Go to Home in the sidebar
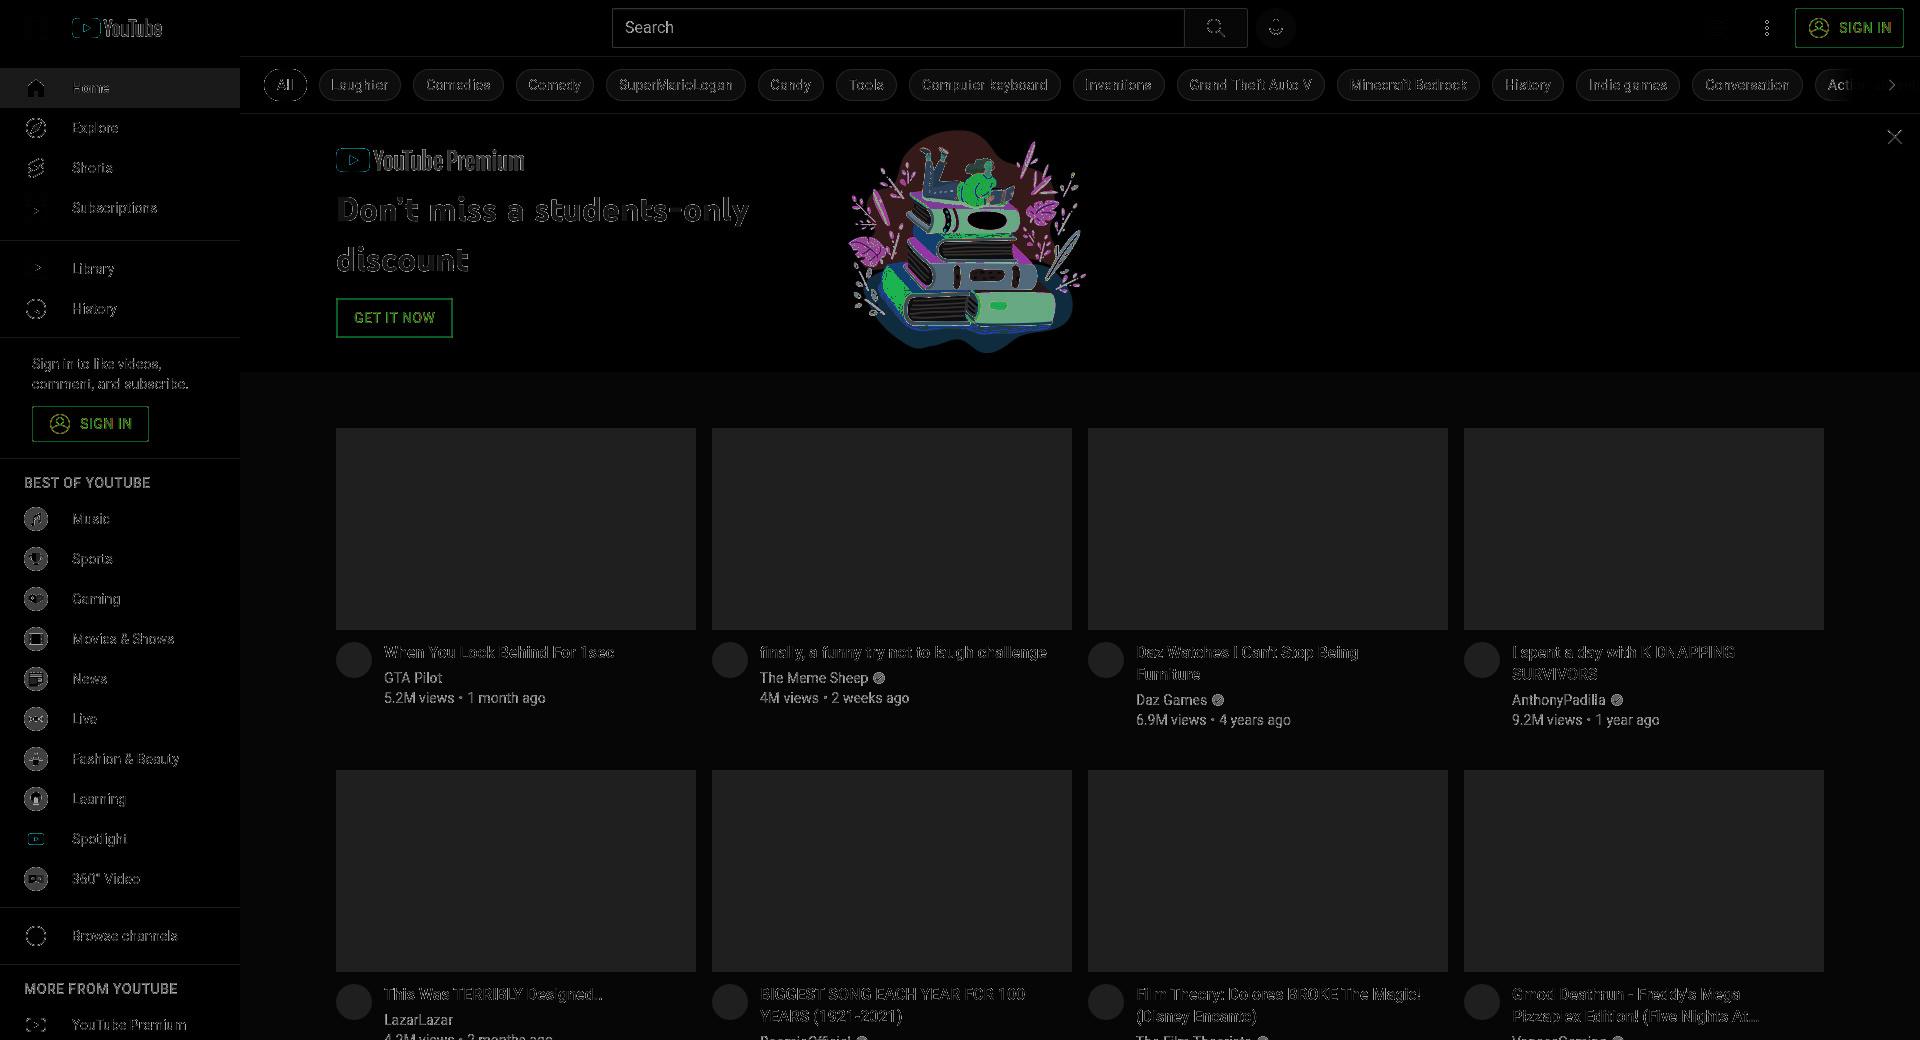This screenshot has width=1920, height=1040. coord(120,88)
